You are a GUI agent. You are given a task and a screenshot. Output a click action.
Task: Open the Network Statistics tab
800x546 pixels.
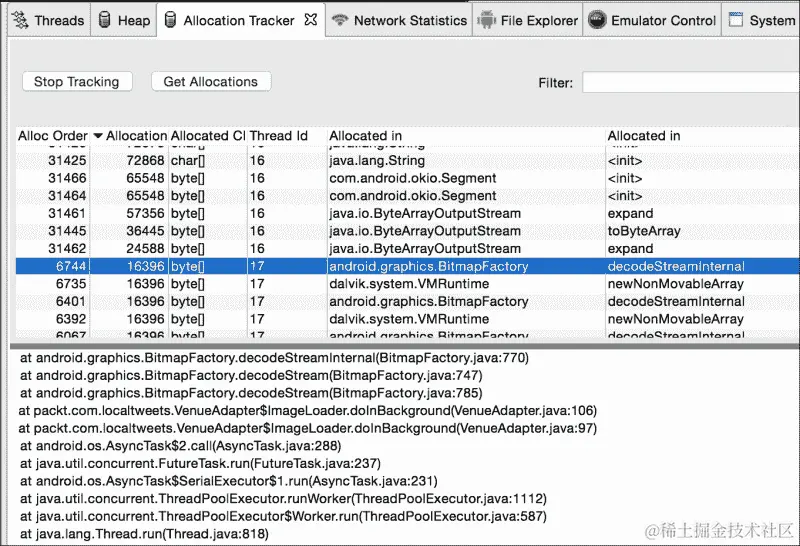(399, 20)
